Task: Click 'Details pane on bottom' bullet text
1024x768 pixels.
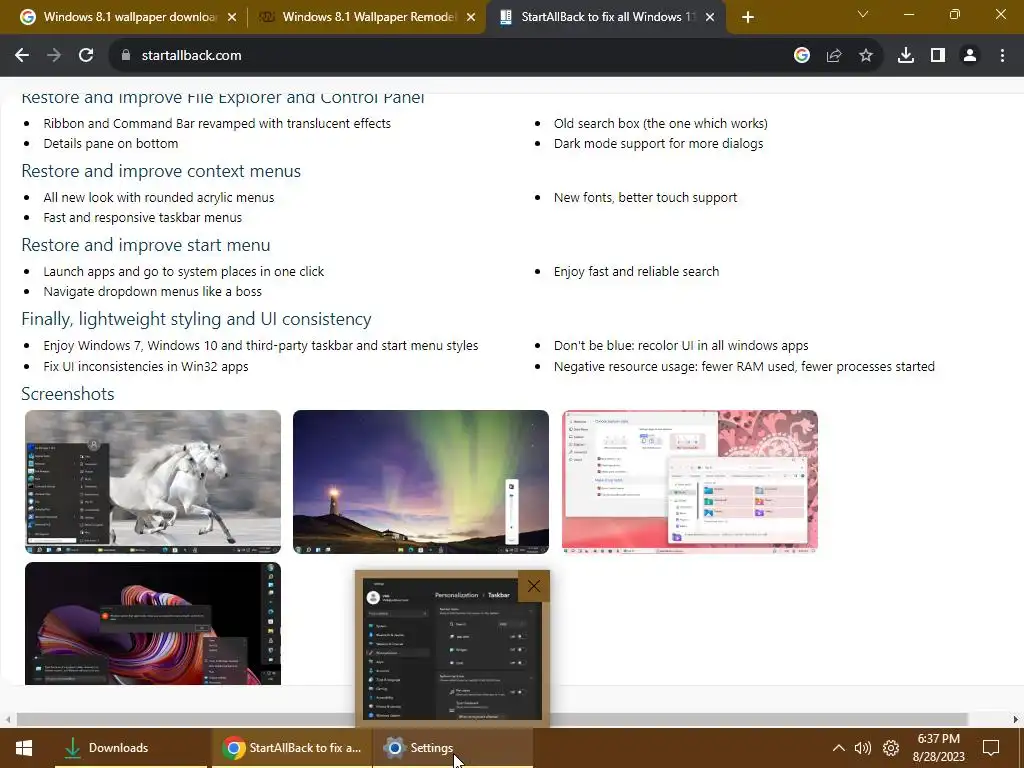Action: click(111, 144)
